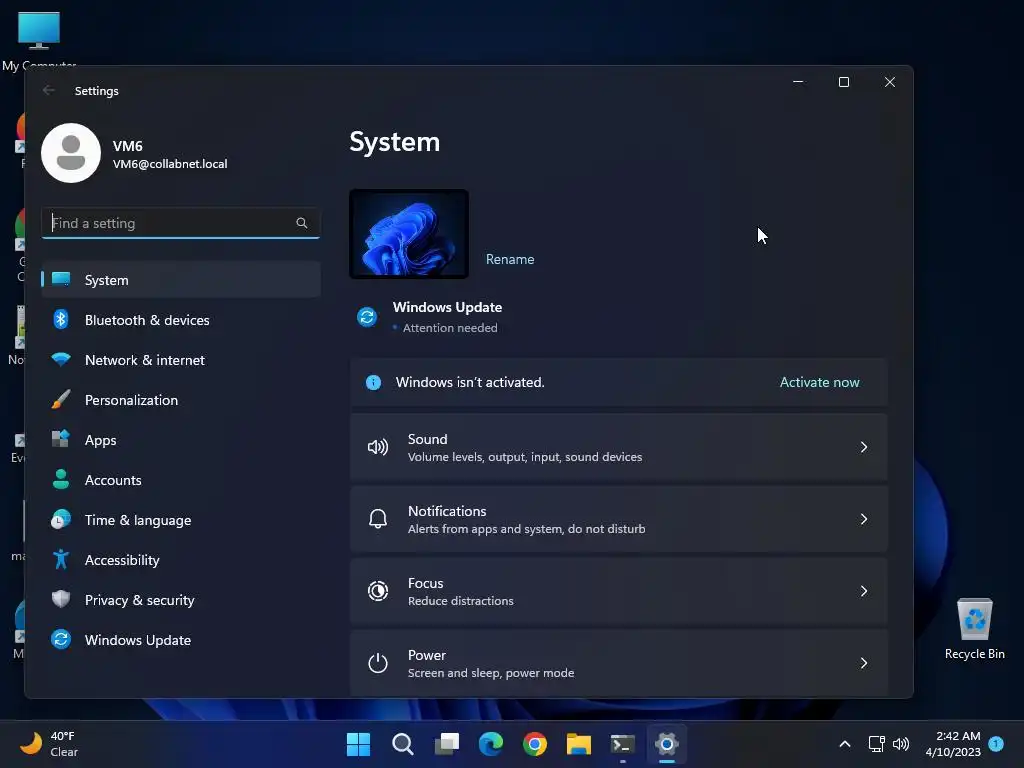1024x768 pixels.
Task: Launch Google Chrome from taskbar
Action: point(535,744)
